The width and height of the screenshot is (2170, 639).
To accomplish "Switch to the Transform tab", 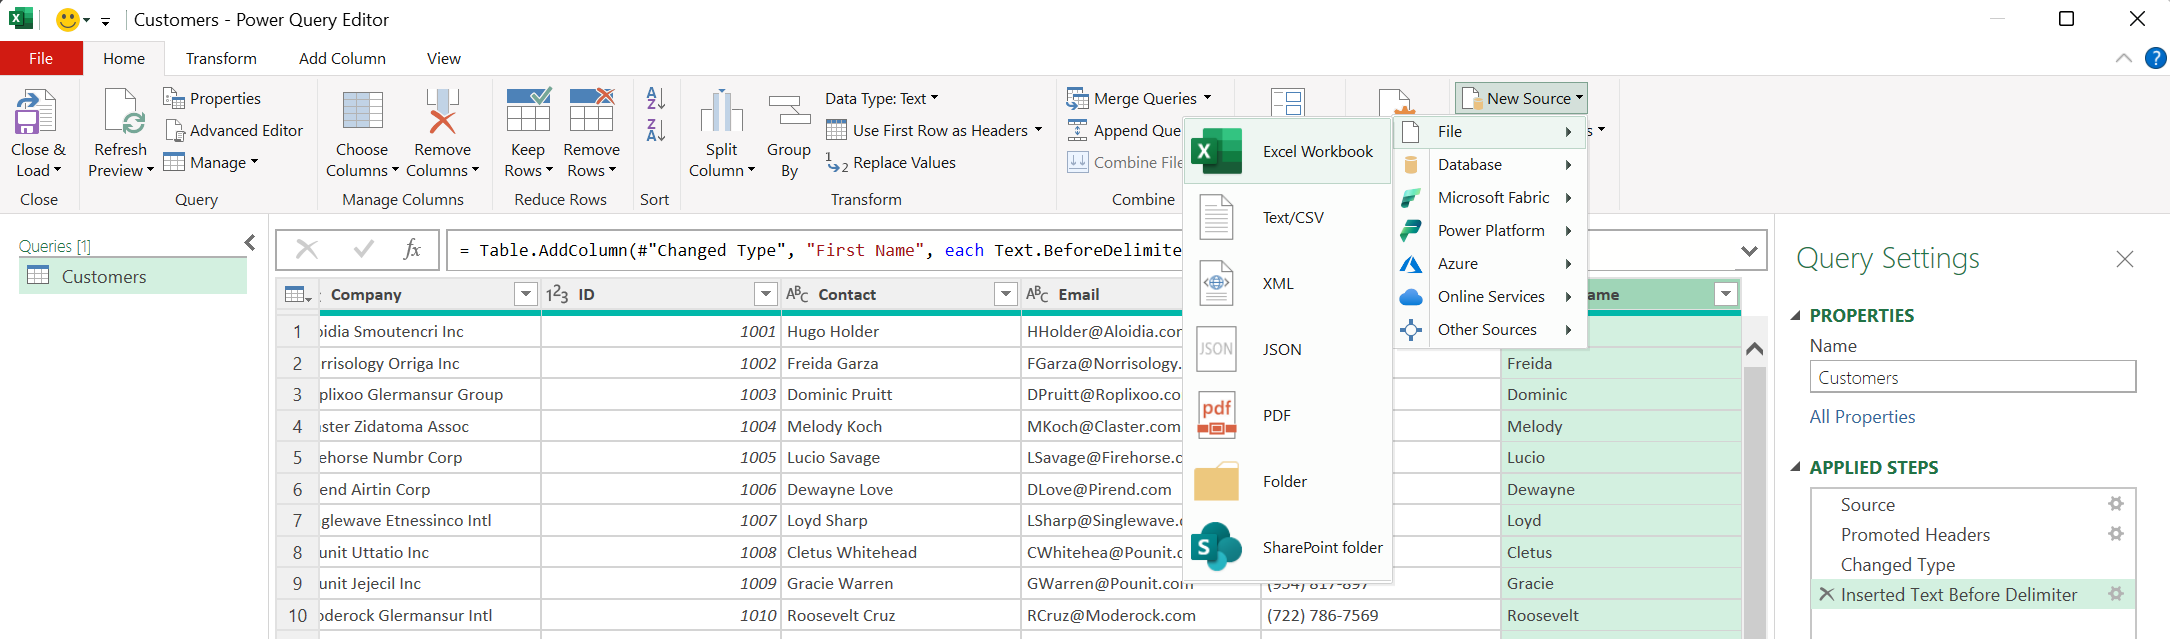I will tap(221, 58).
